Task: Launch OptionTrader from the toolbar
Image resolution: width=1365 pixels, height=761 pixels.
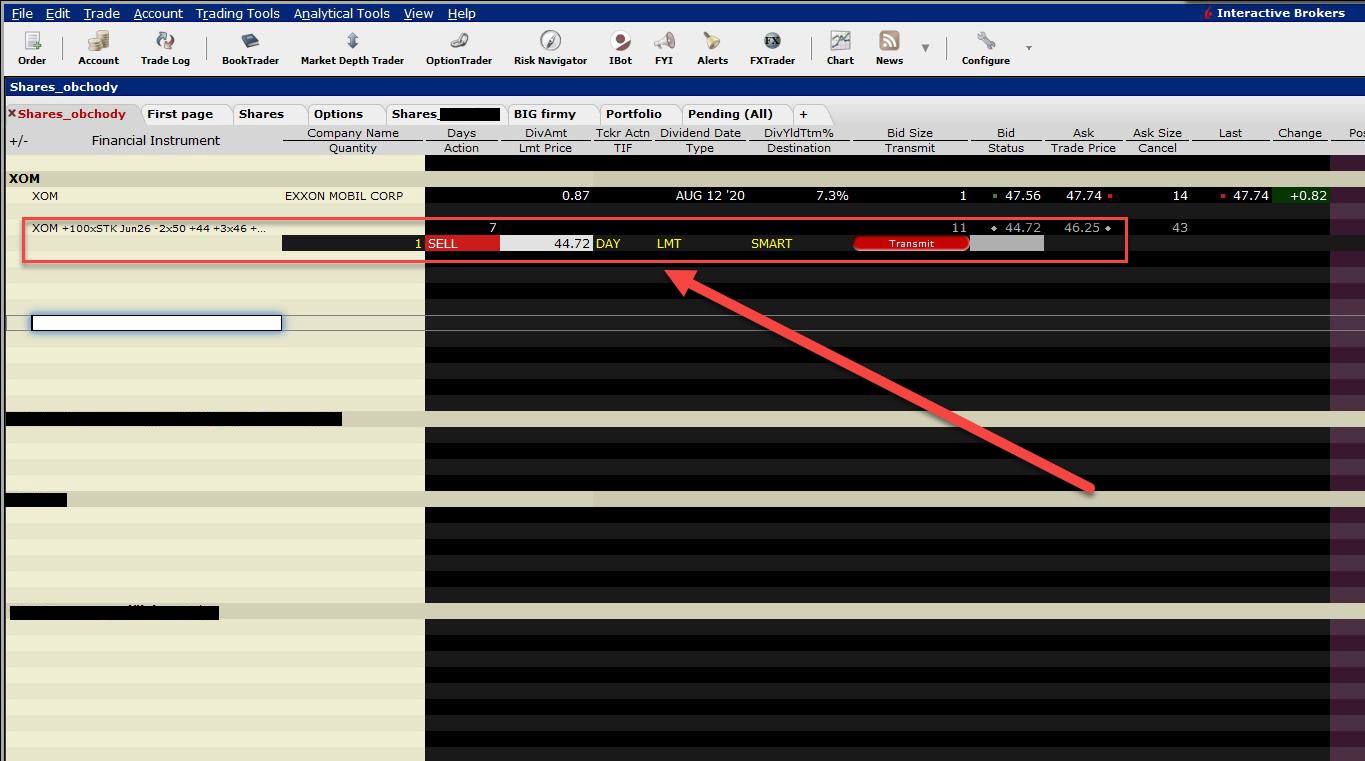Action: 459,42
